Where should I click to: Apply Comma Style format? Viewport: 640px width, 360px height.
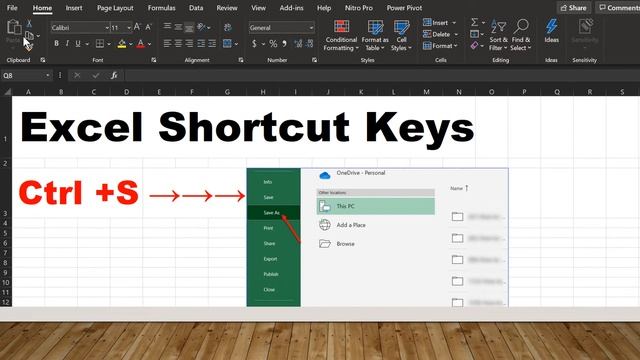[284, 43]
